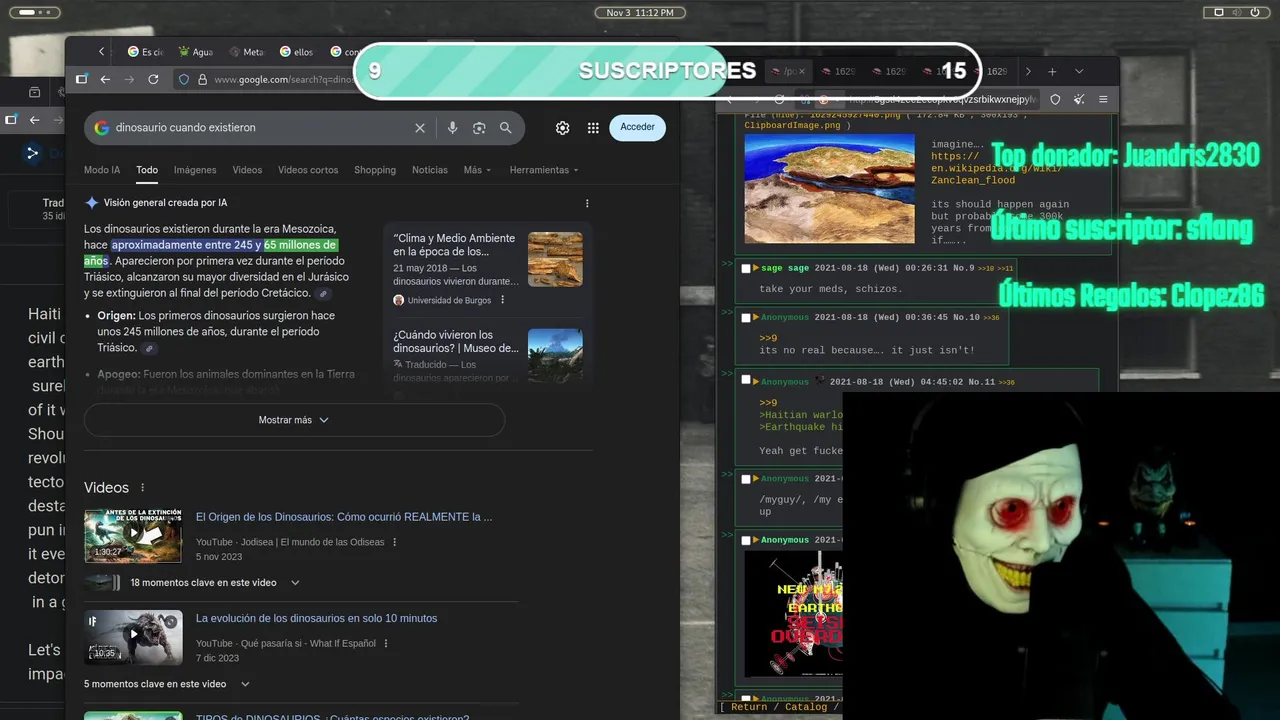Reload the Google results page
This screenshot has height=720, width=1280.
153,79
